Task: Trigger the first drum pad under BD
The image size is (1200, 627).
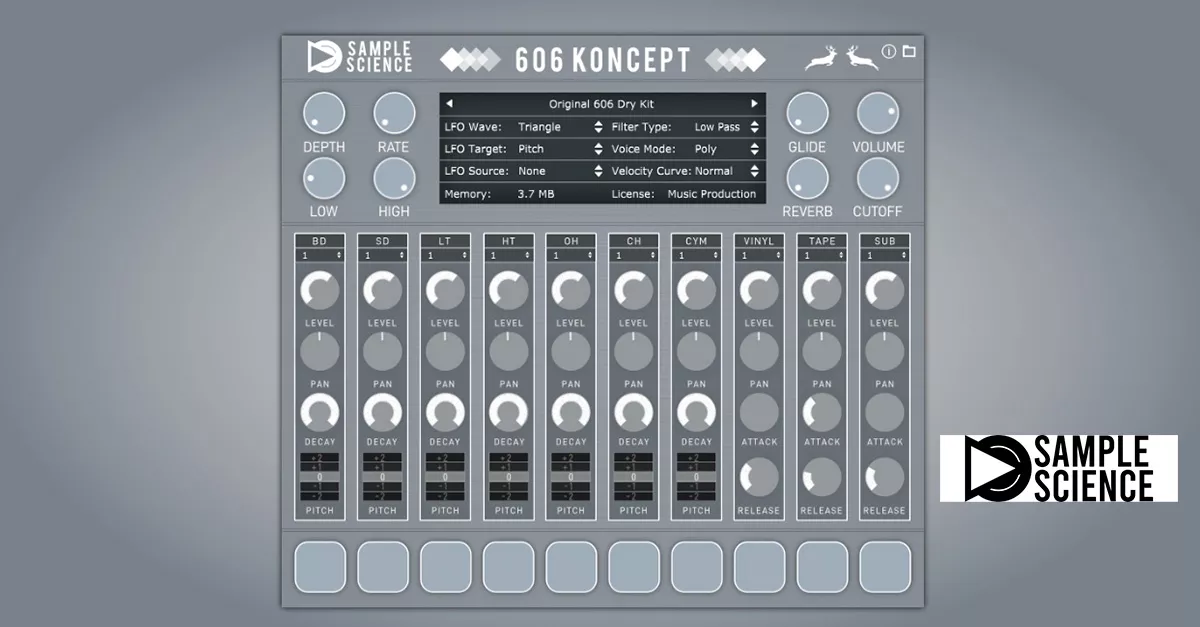Action: coord(320,567)
